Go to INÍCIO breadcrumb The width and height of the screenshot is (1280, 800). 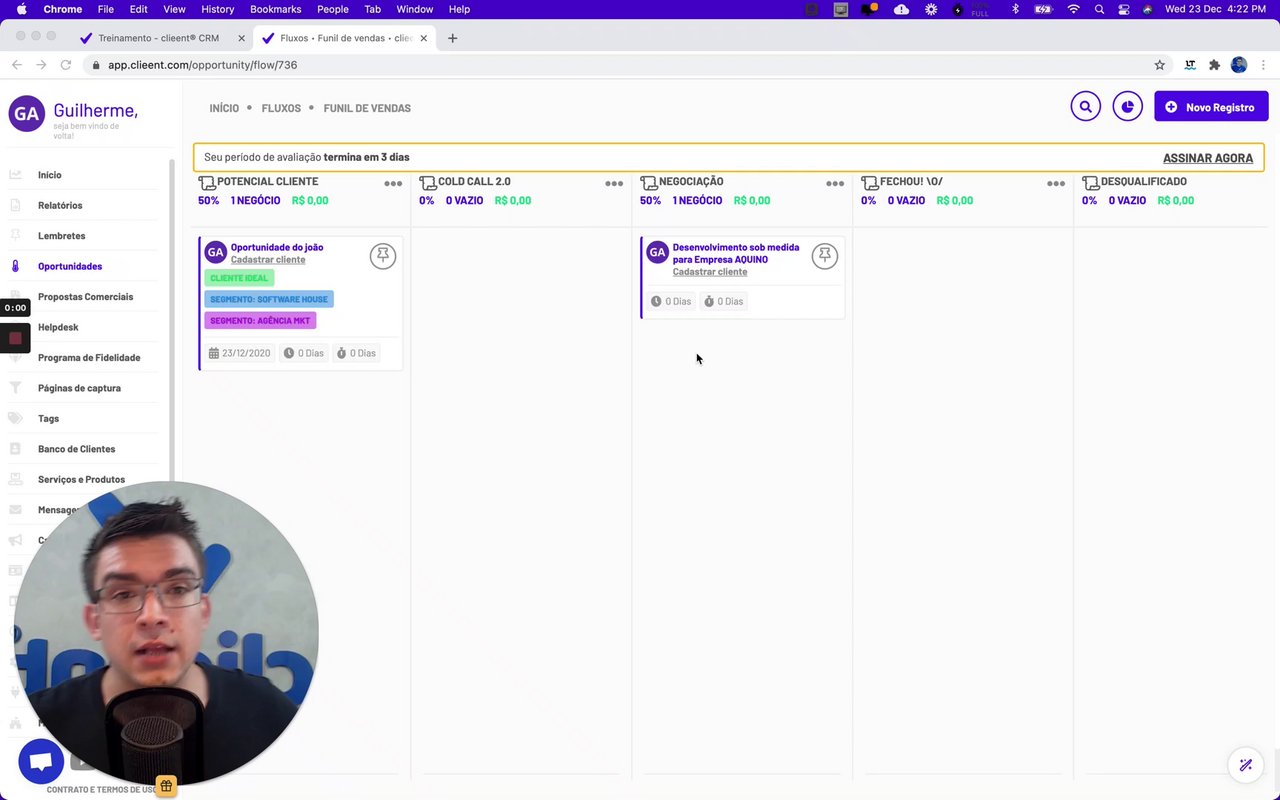tap(224, 108)
